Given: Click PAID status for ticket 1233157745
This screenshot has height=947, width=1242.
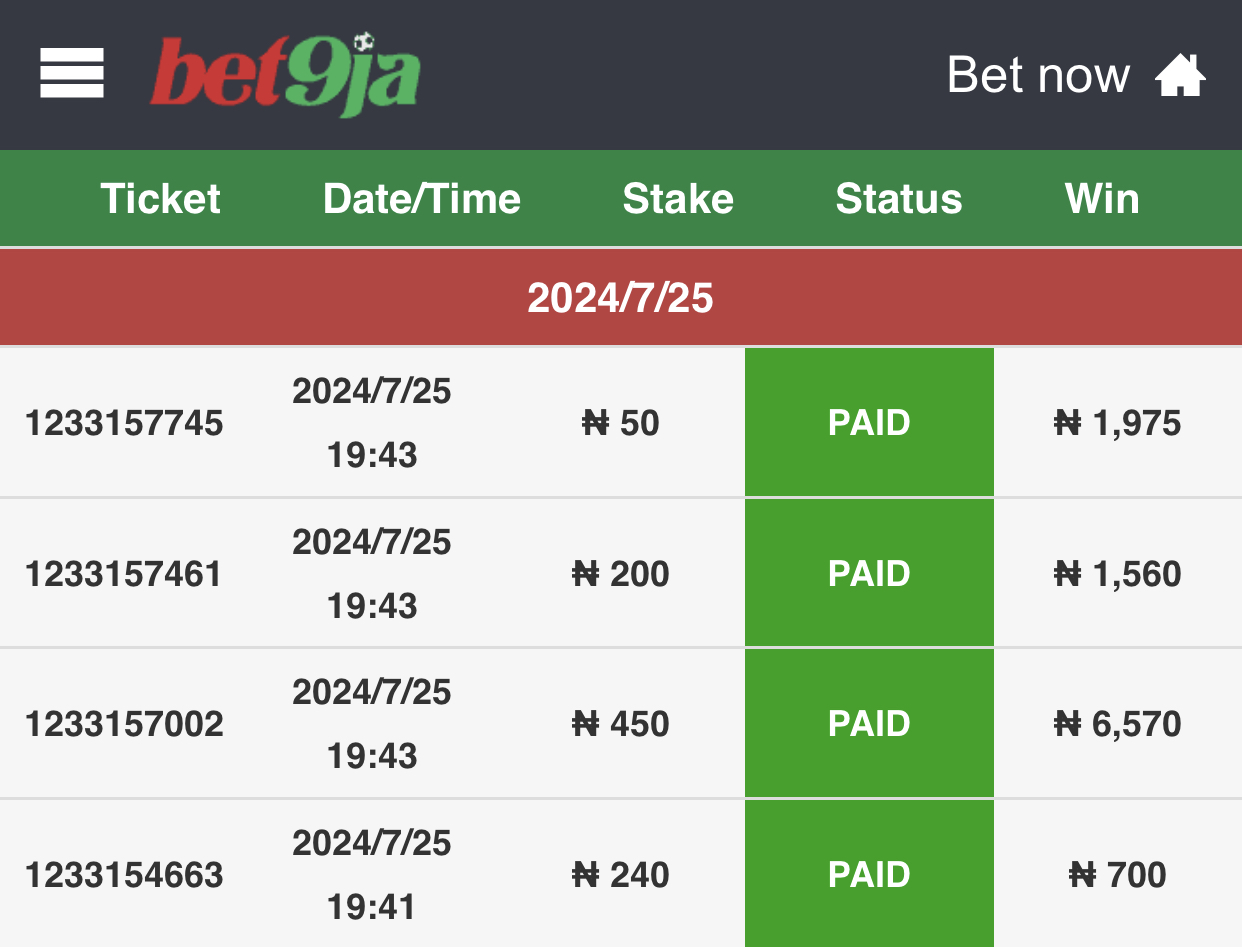Looking at the screenshot, I should [869, 422].
